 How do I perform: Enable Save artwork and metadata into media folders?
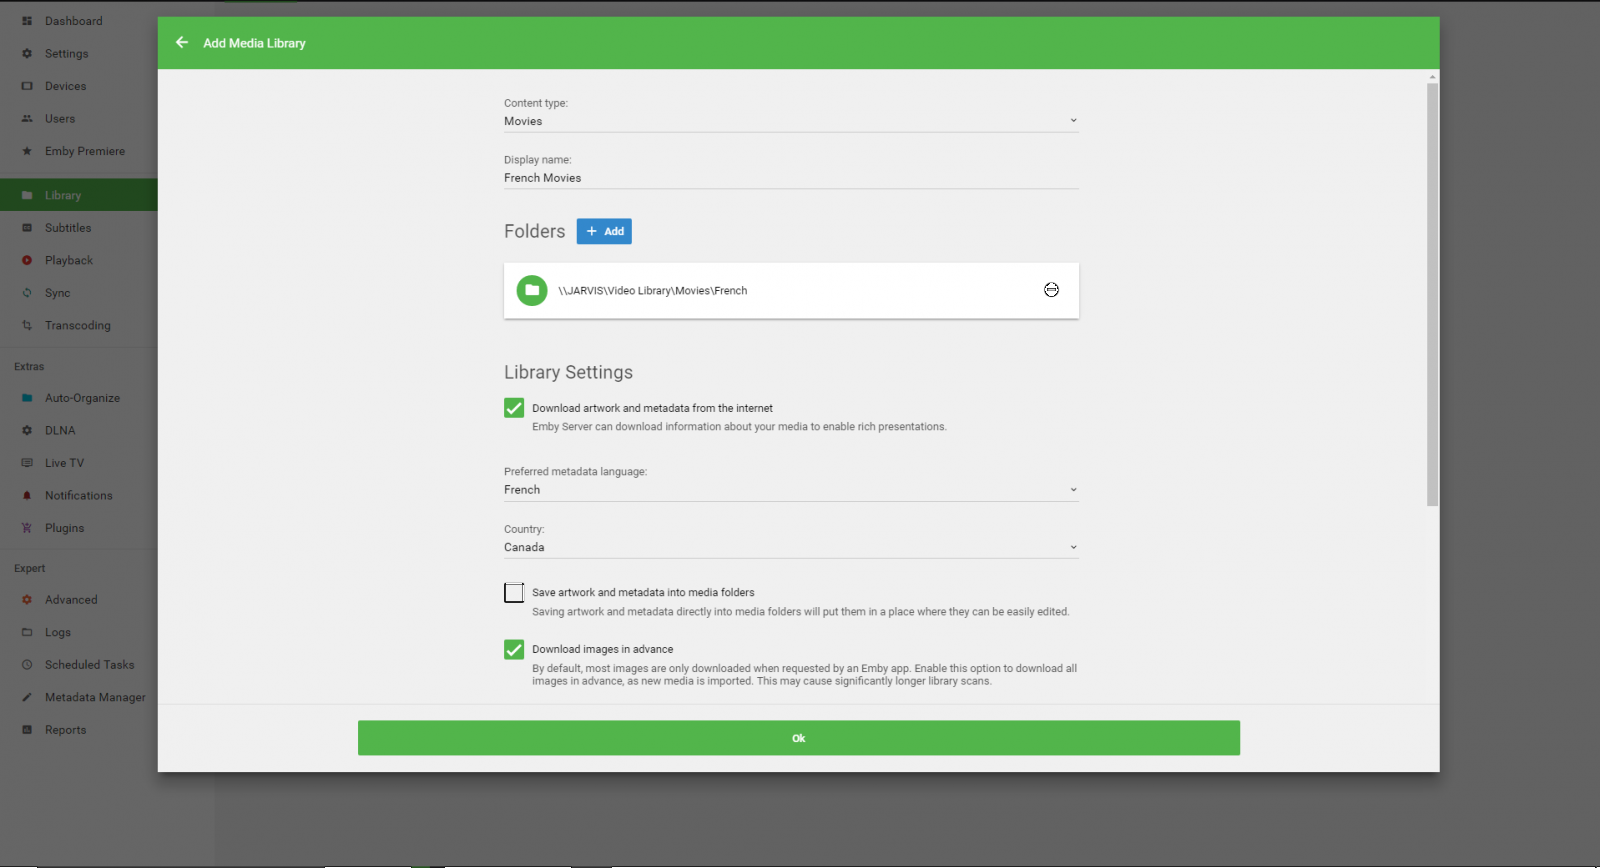[514, 593]
